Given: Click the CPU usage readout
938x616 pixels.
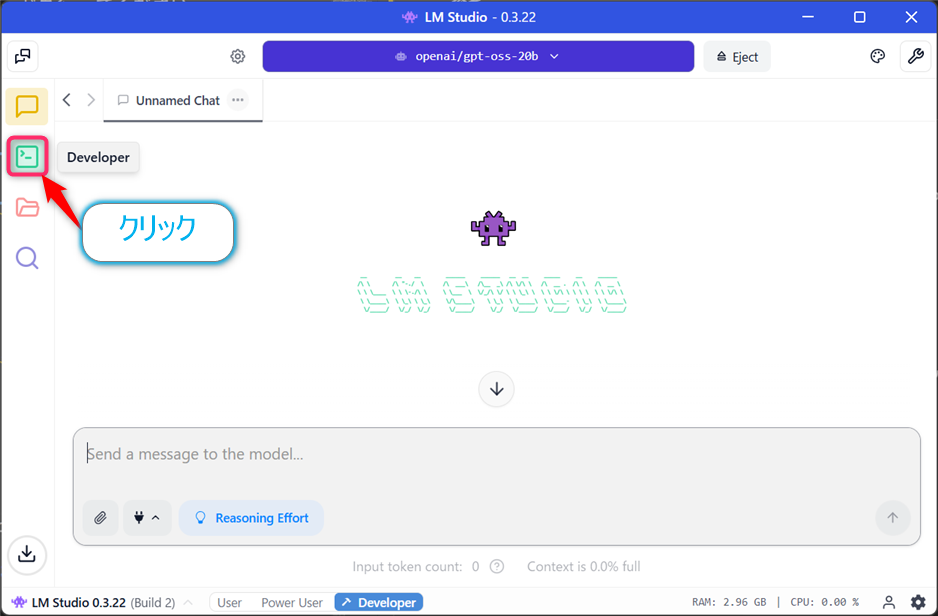Looking at the screenshot, I should point(824,602).
